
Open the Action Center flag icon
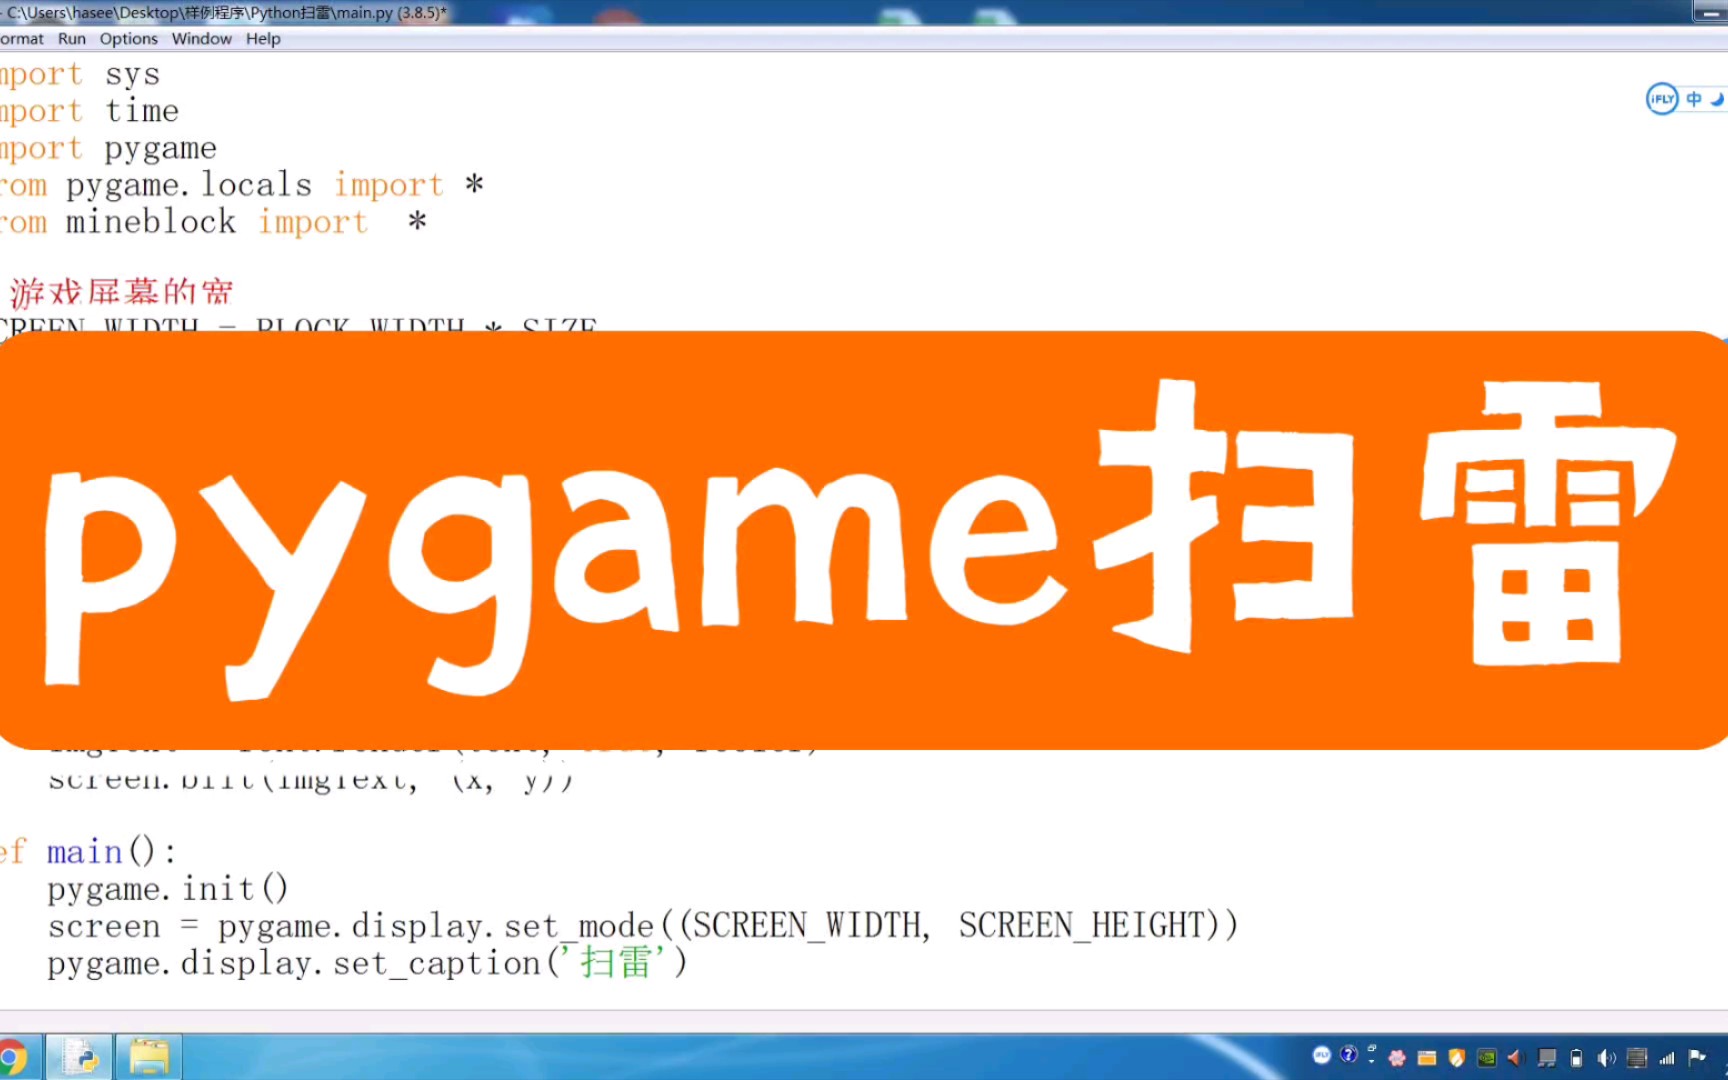click(1697, 1057)
